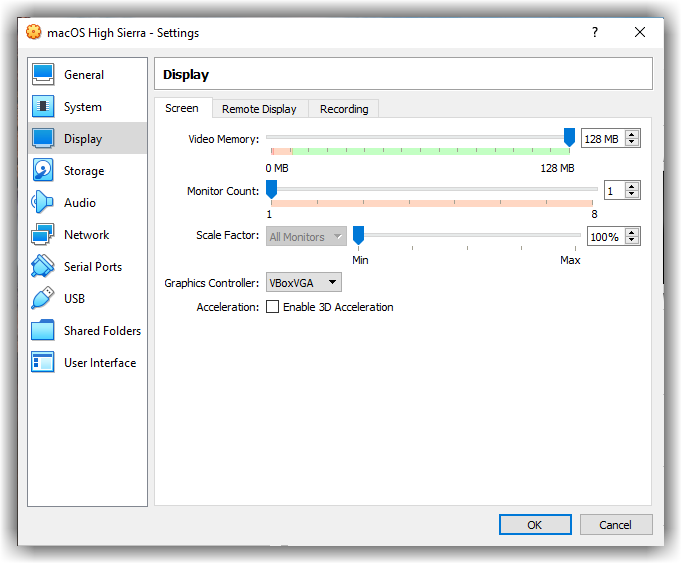Select the Network monitors icon
The height and width of the screenshot is (564, 682).
[x=43, y=235]
